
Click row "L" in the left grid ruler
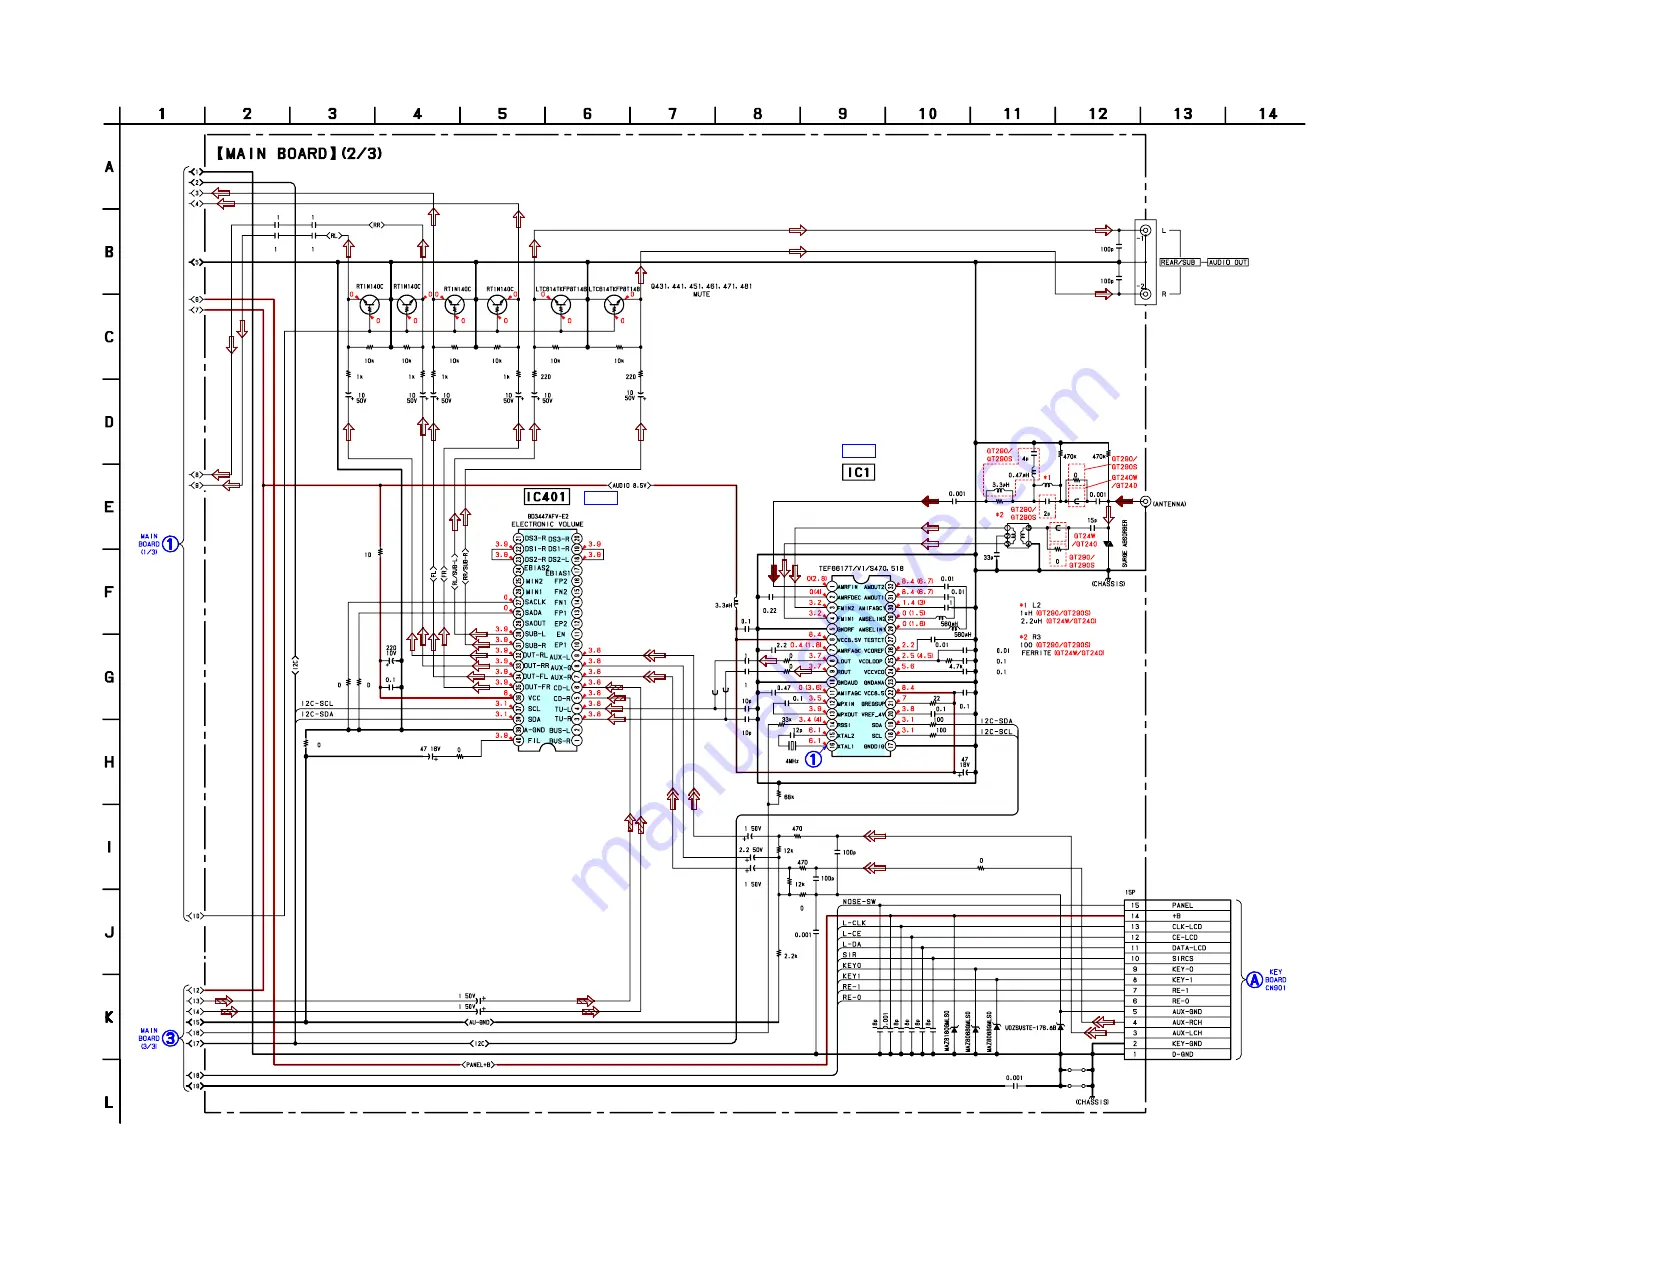coord(109,1103)
